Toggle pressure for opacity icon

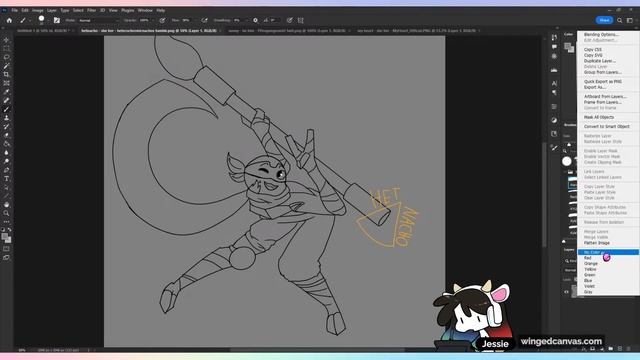(x=162, y=20)
